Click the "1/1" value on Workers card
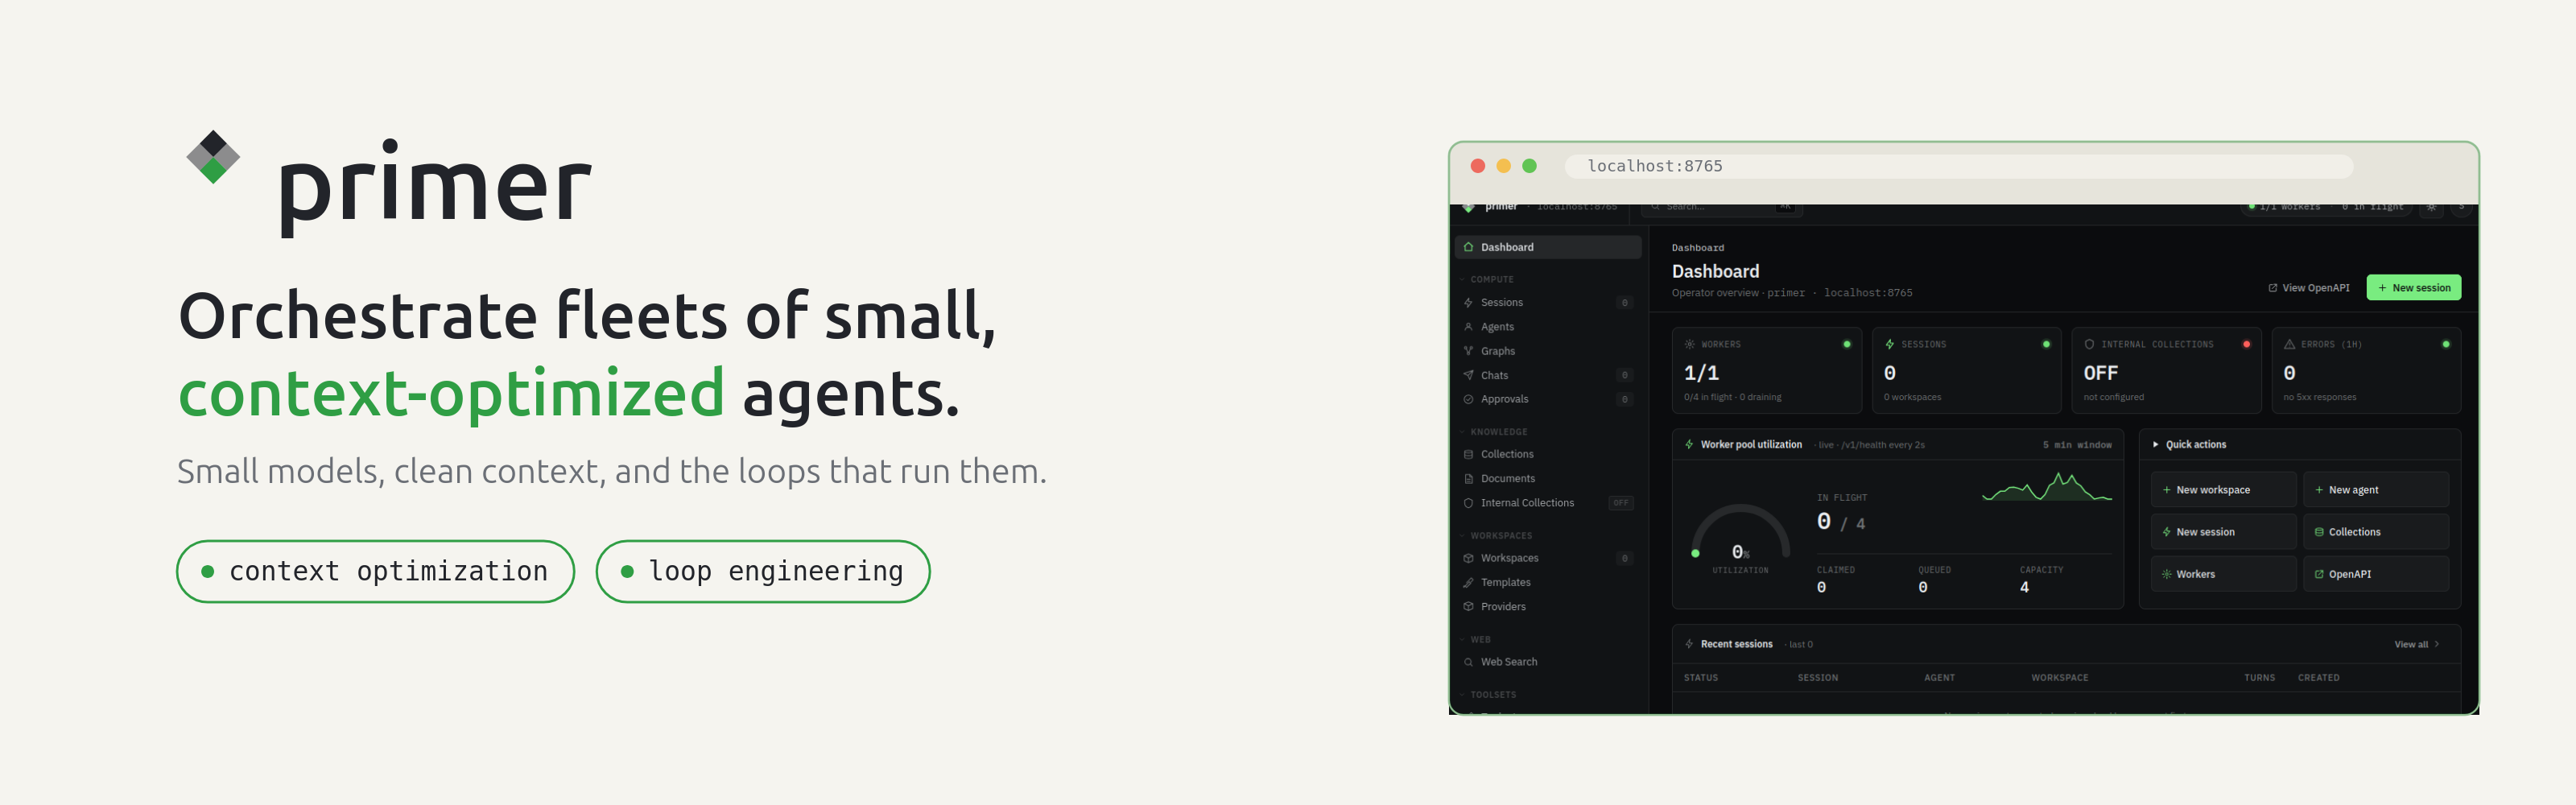 1701,373
